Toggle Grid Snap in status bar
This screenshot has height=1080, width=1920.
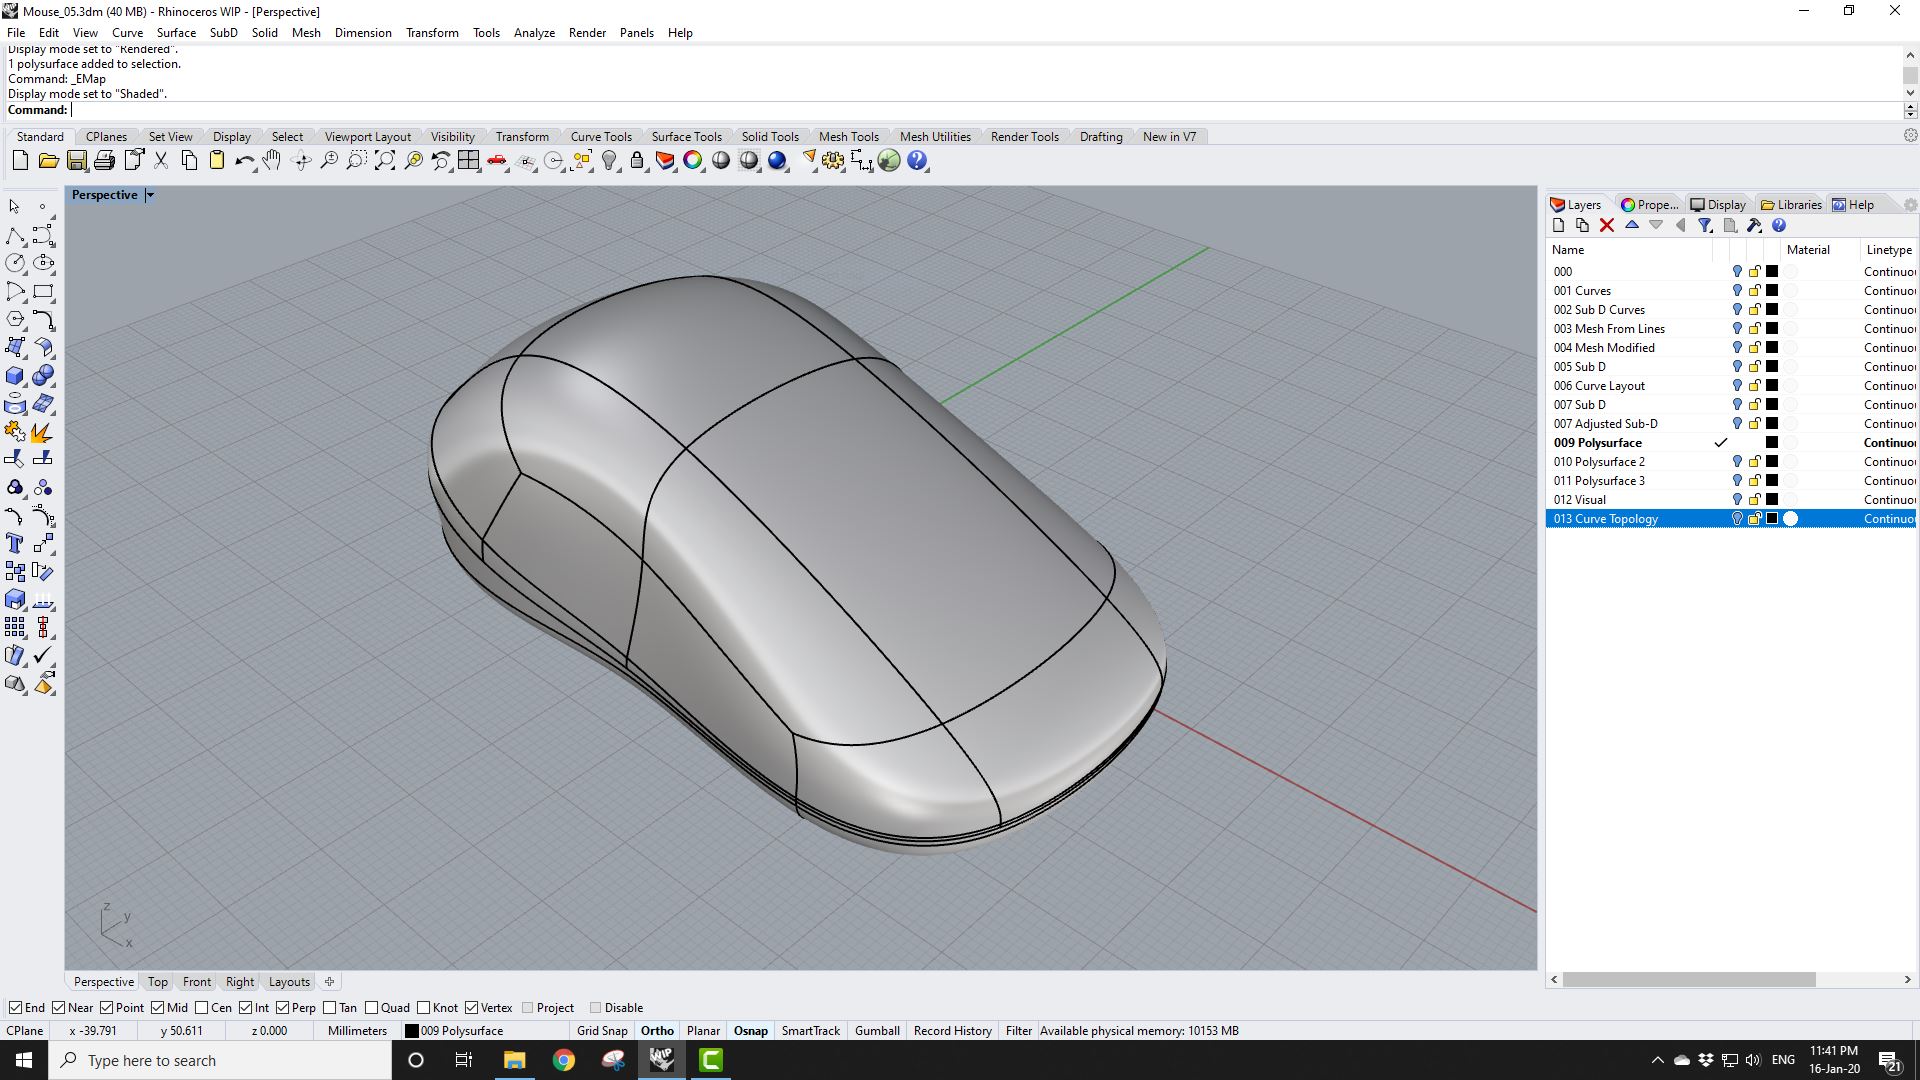[x=602, y=1031]
